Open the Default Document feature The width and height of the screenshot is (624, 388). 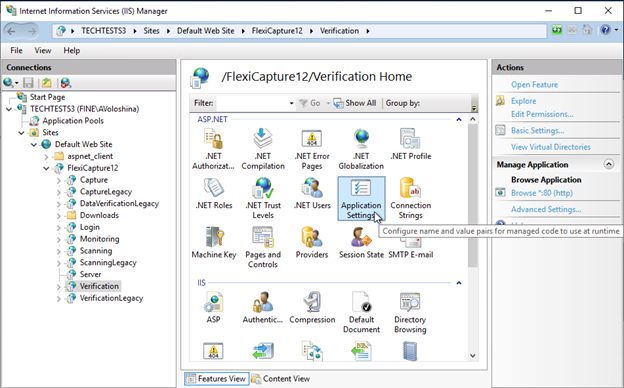coord(361,312)
